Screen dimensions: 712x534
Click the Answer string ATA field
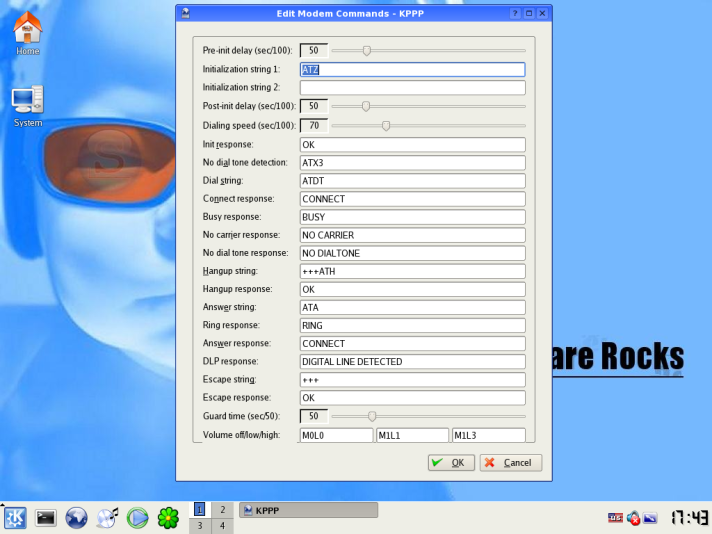coord(412,307)
